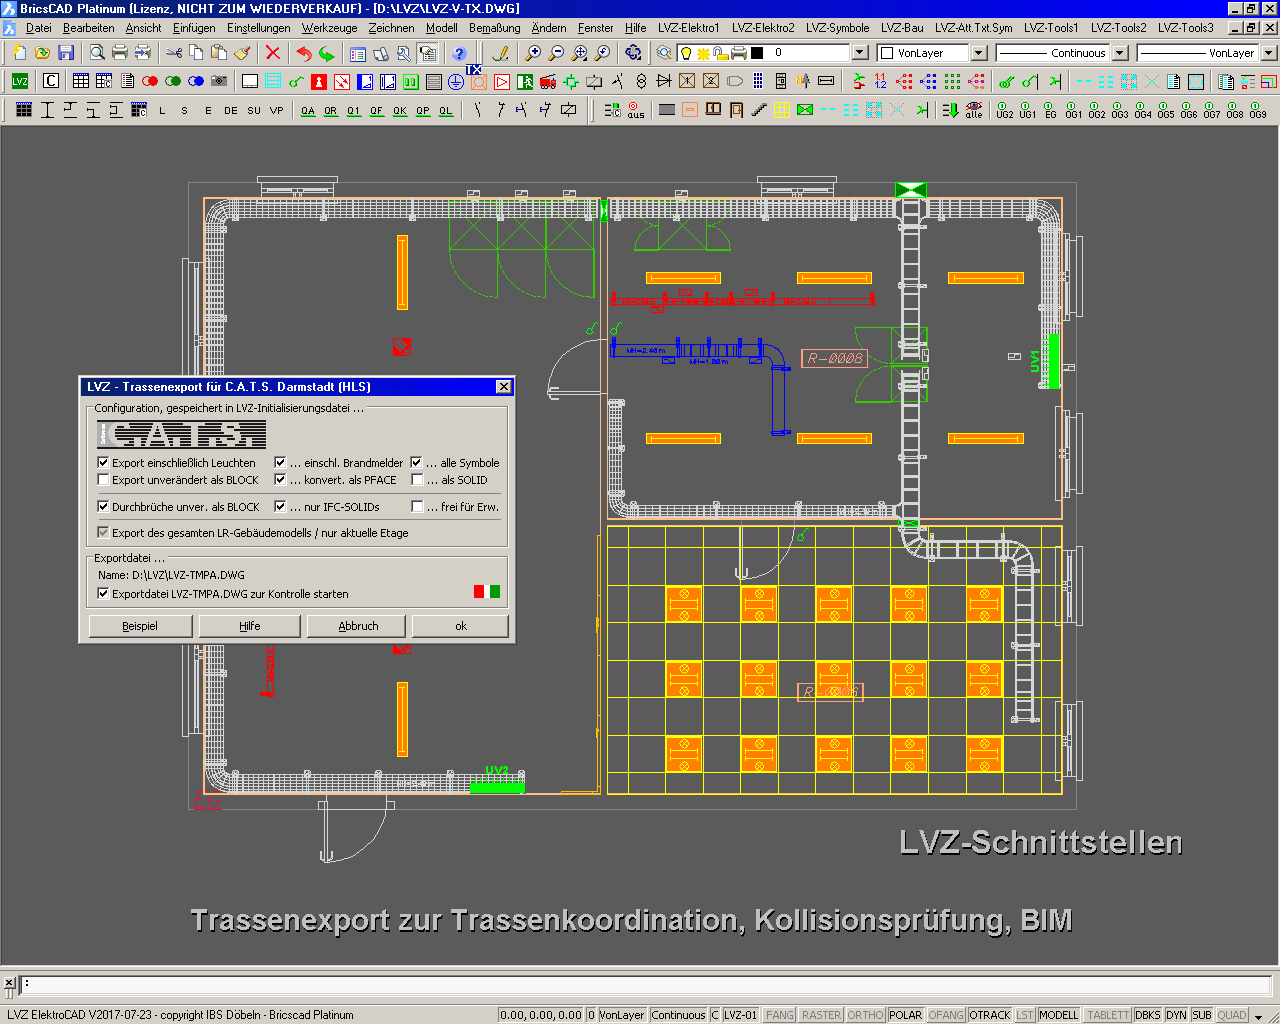Click the Zoom In magnifier icon

coord(533,53)
